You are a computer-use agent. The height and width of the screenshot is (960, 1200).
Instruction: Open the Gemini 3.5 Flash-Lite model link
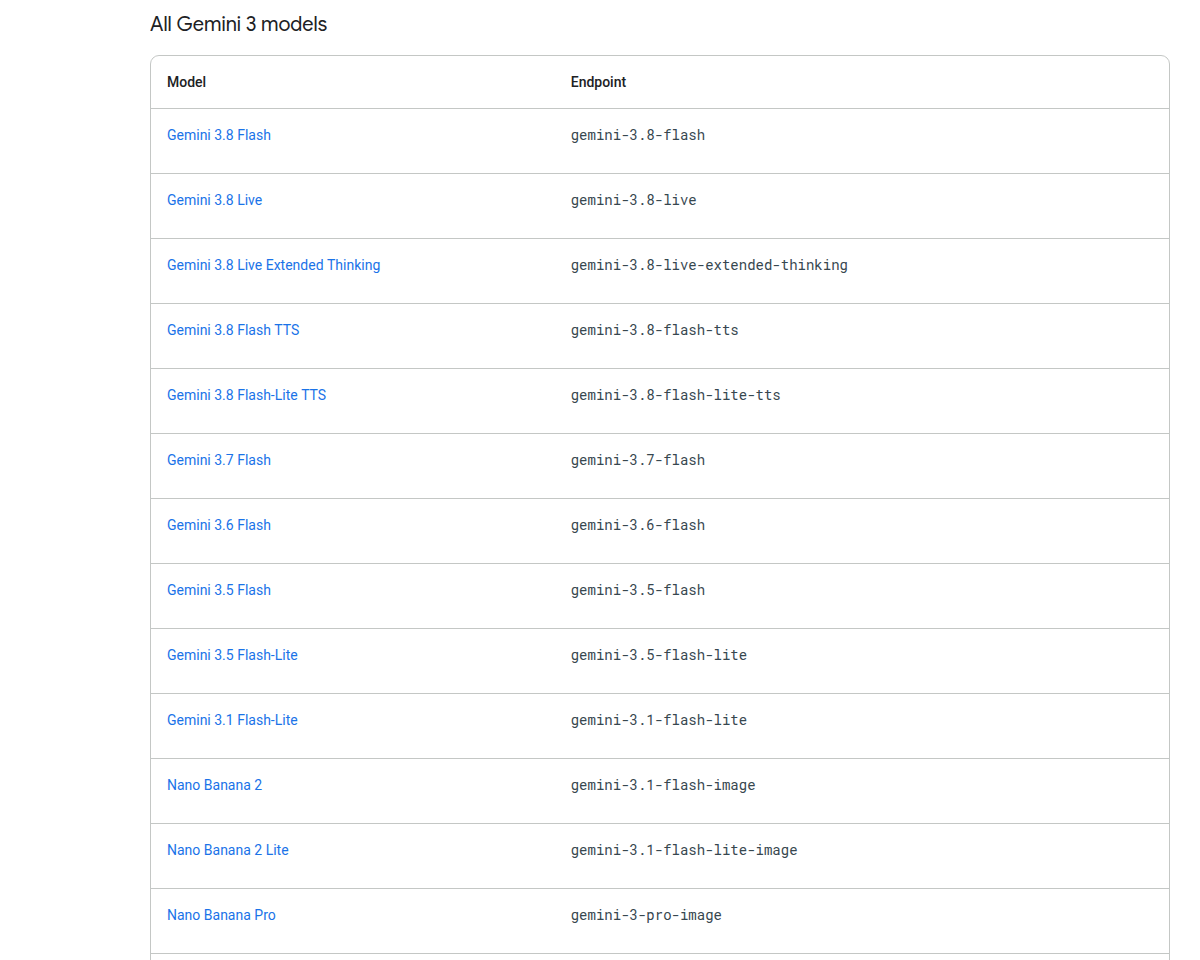pos(233,655)
